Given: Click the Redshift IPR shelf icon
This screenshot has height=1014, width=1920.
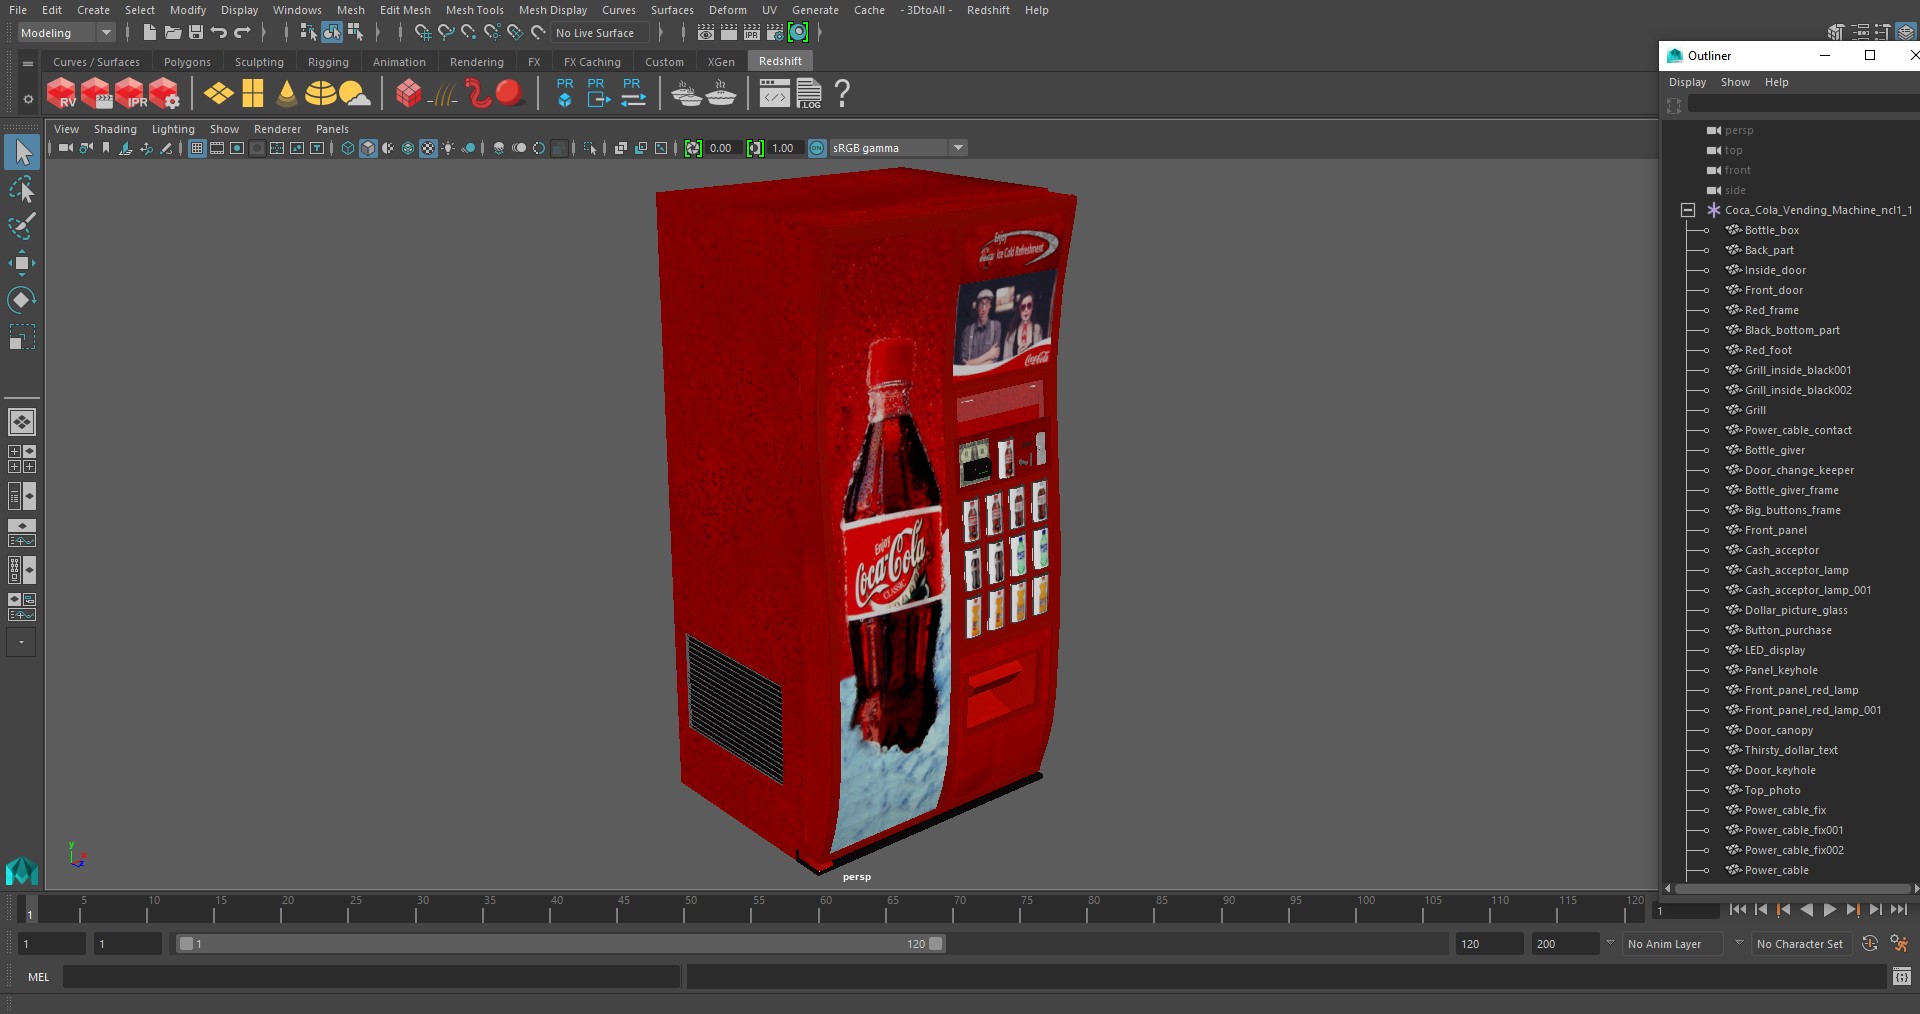Looking at the screenshot, I should (130, 93).
